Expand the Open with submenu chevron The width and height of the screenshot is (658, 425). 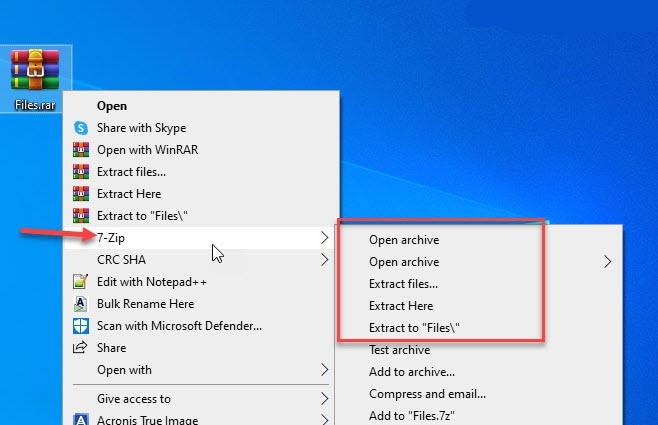pyautogui.click(x=324, y=370)
